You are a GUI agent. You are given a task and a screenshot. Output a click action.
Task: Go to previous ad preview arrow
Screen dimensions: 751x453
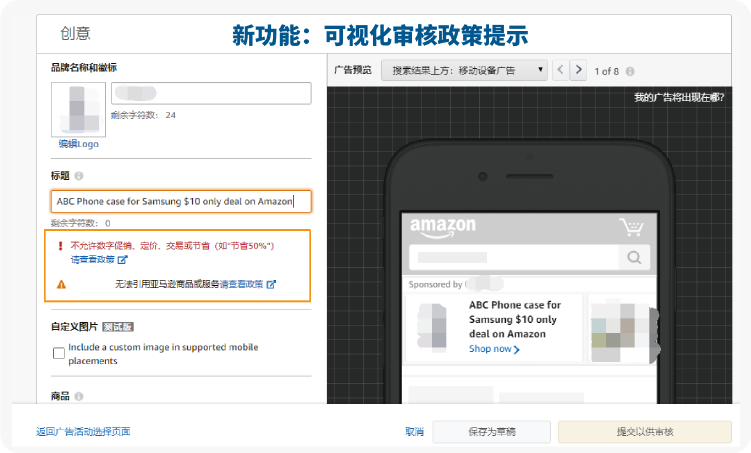click(x=560, y=70)
